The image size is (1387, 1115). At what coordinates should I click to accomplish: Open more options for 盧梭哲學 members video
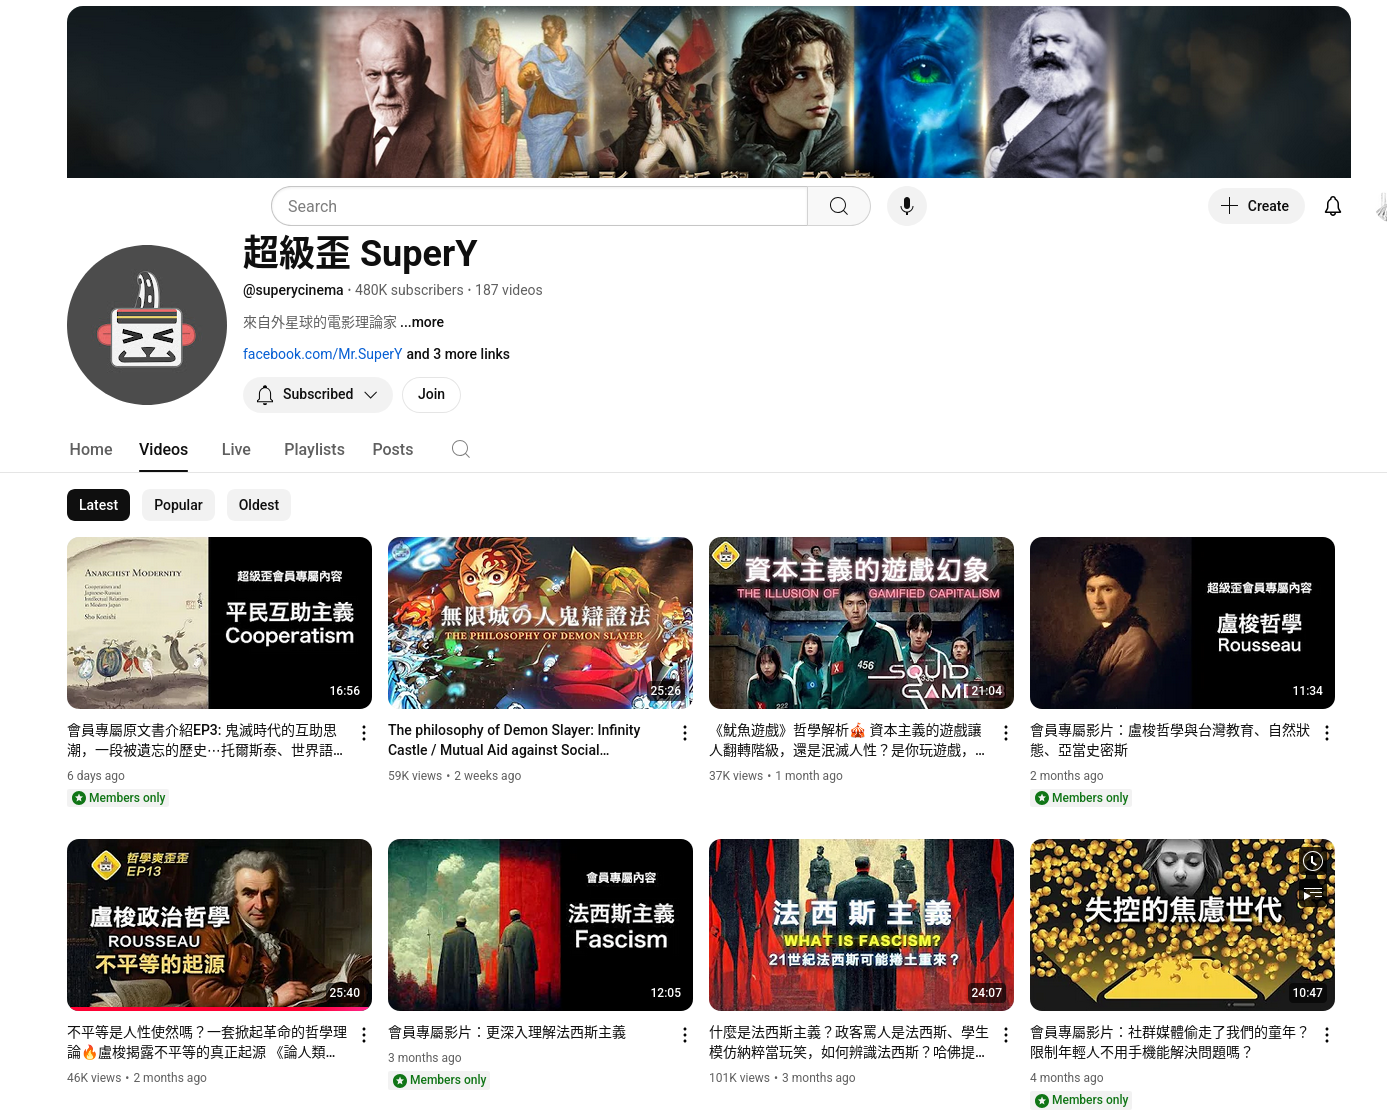(x=1327, y=733)
